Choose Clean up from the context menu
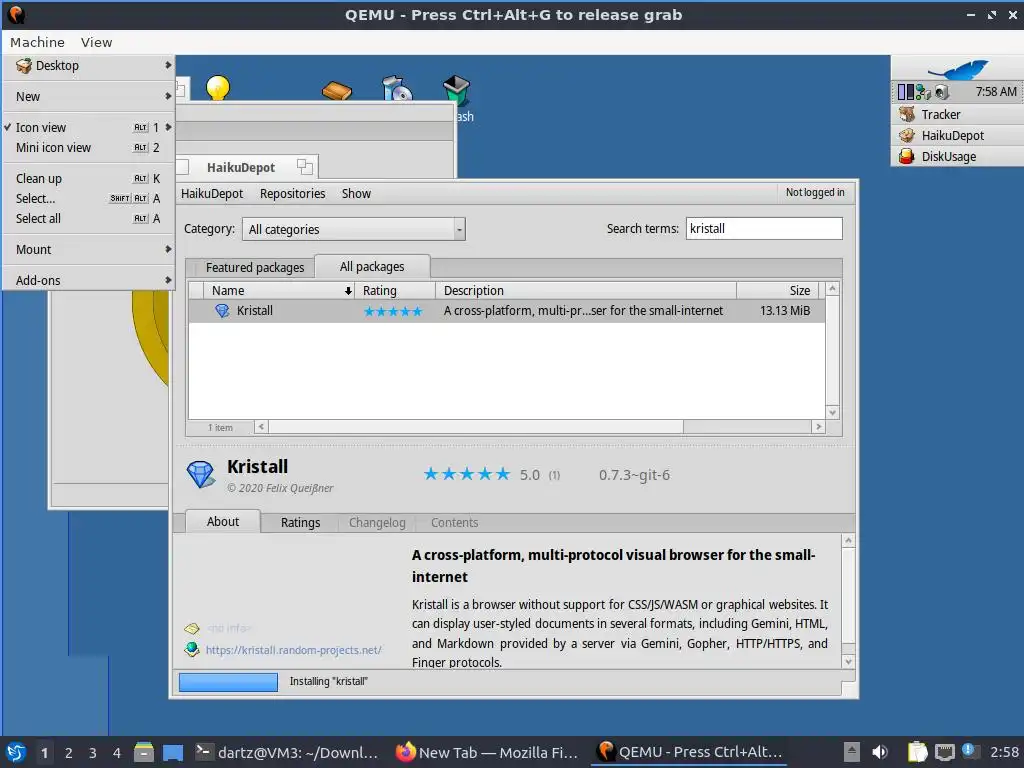1024x768 pixels. coord(88,178)
